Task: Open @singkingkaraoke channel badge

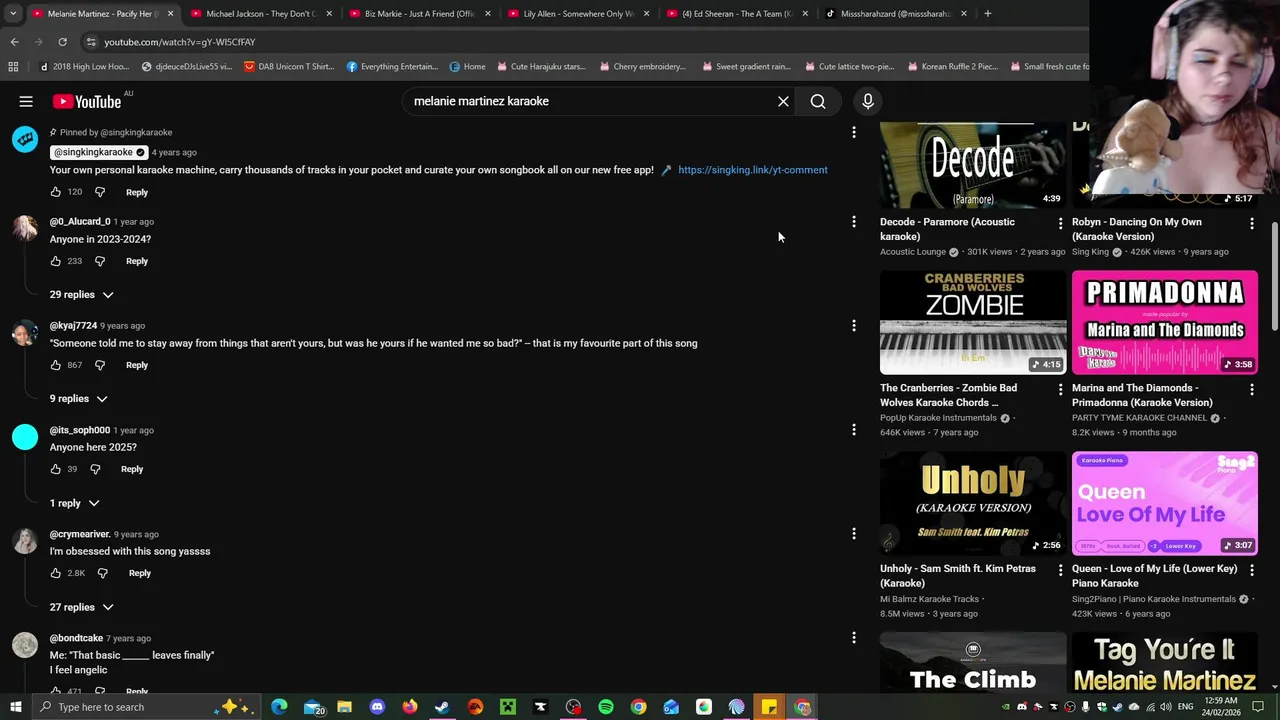Action: pyautogui.click(x=98, y=152)
